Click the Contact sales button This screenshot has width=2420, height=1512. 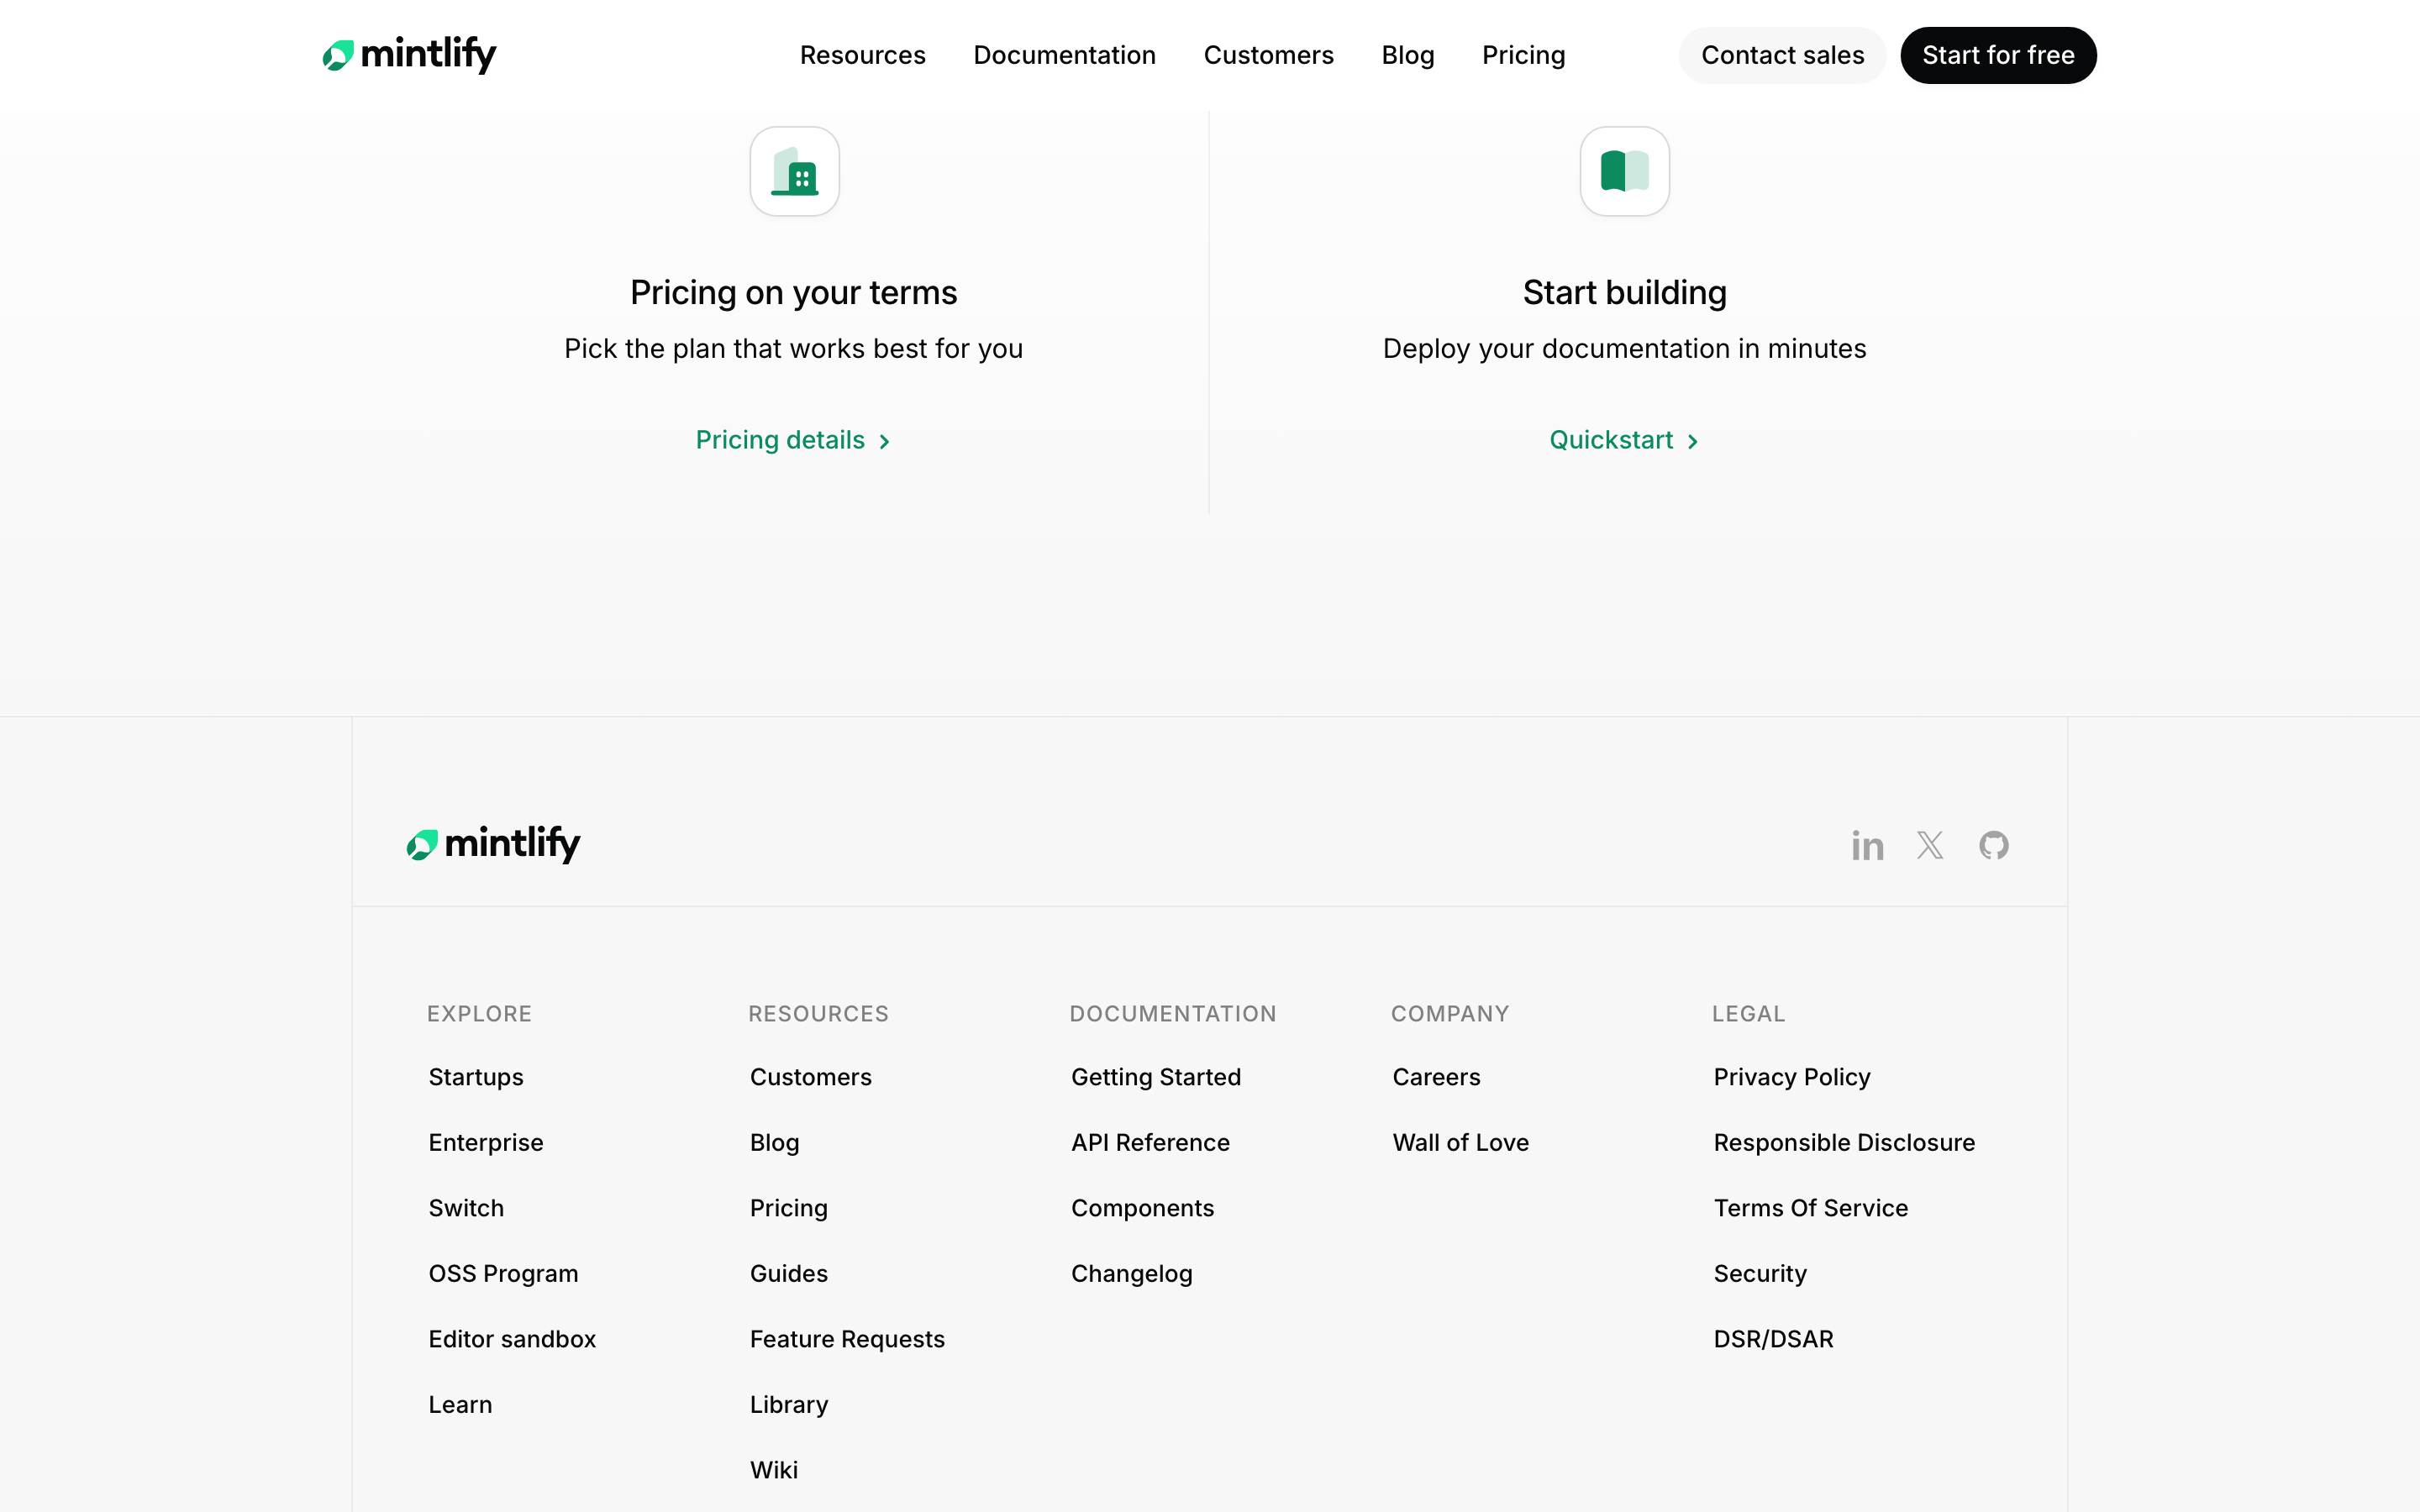[x=1783, y=55]
